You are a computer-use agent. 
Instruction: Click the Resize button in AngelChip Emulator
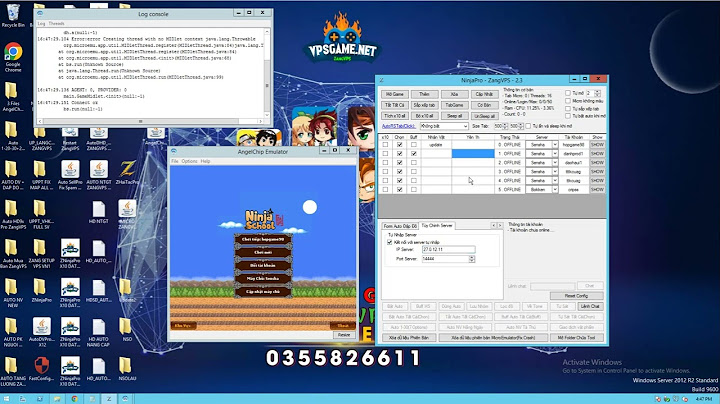(x=344, y=335)
